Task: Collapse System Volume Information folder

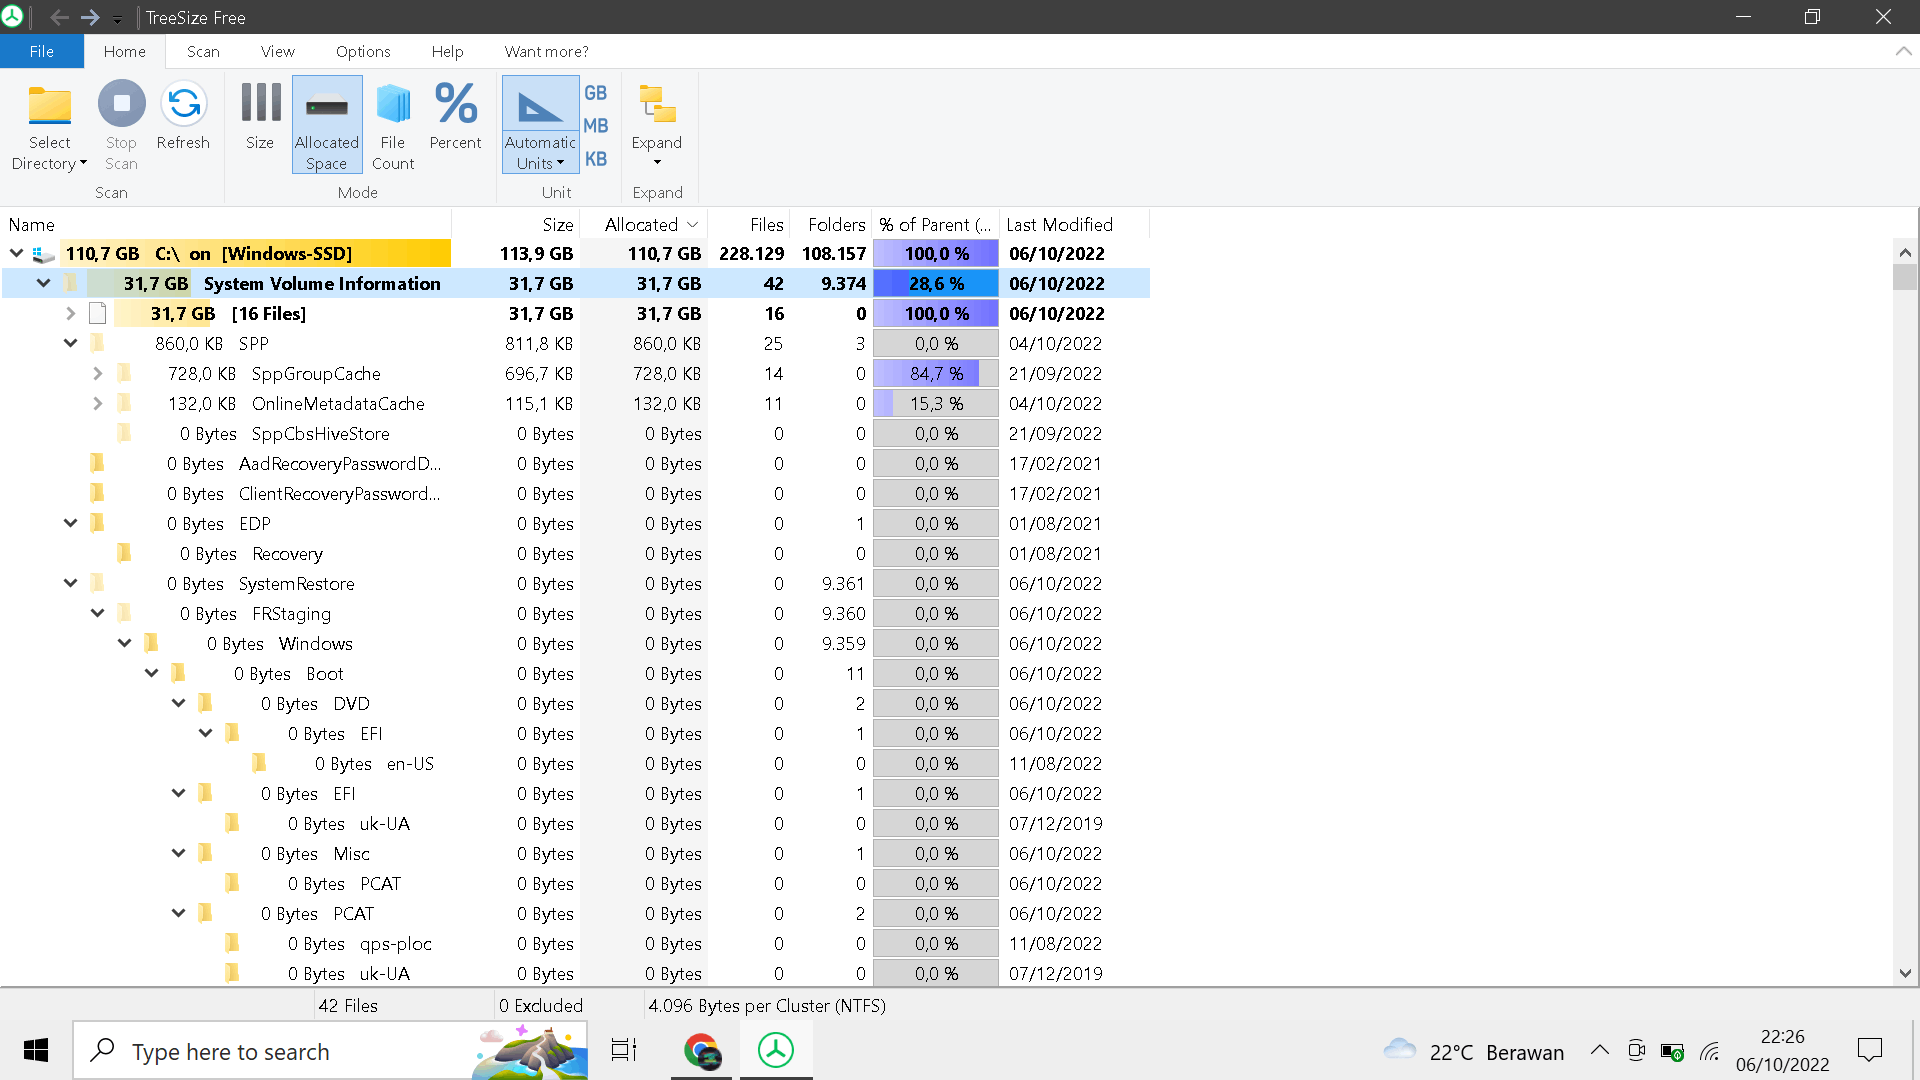Action: point(43,284)
